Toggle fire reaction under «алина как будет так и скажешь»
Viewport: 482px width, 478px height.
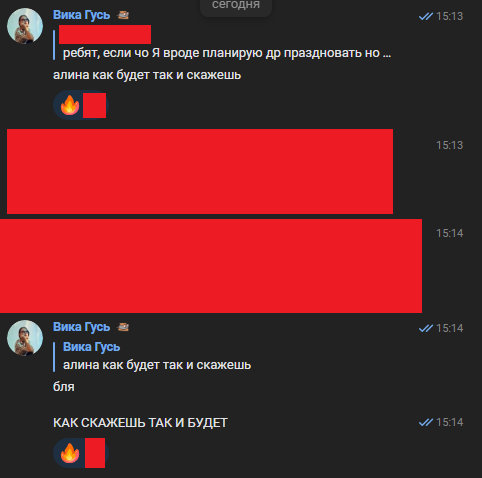(x=81, y=105)
